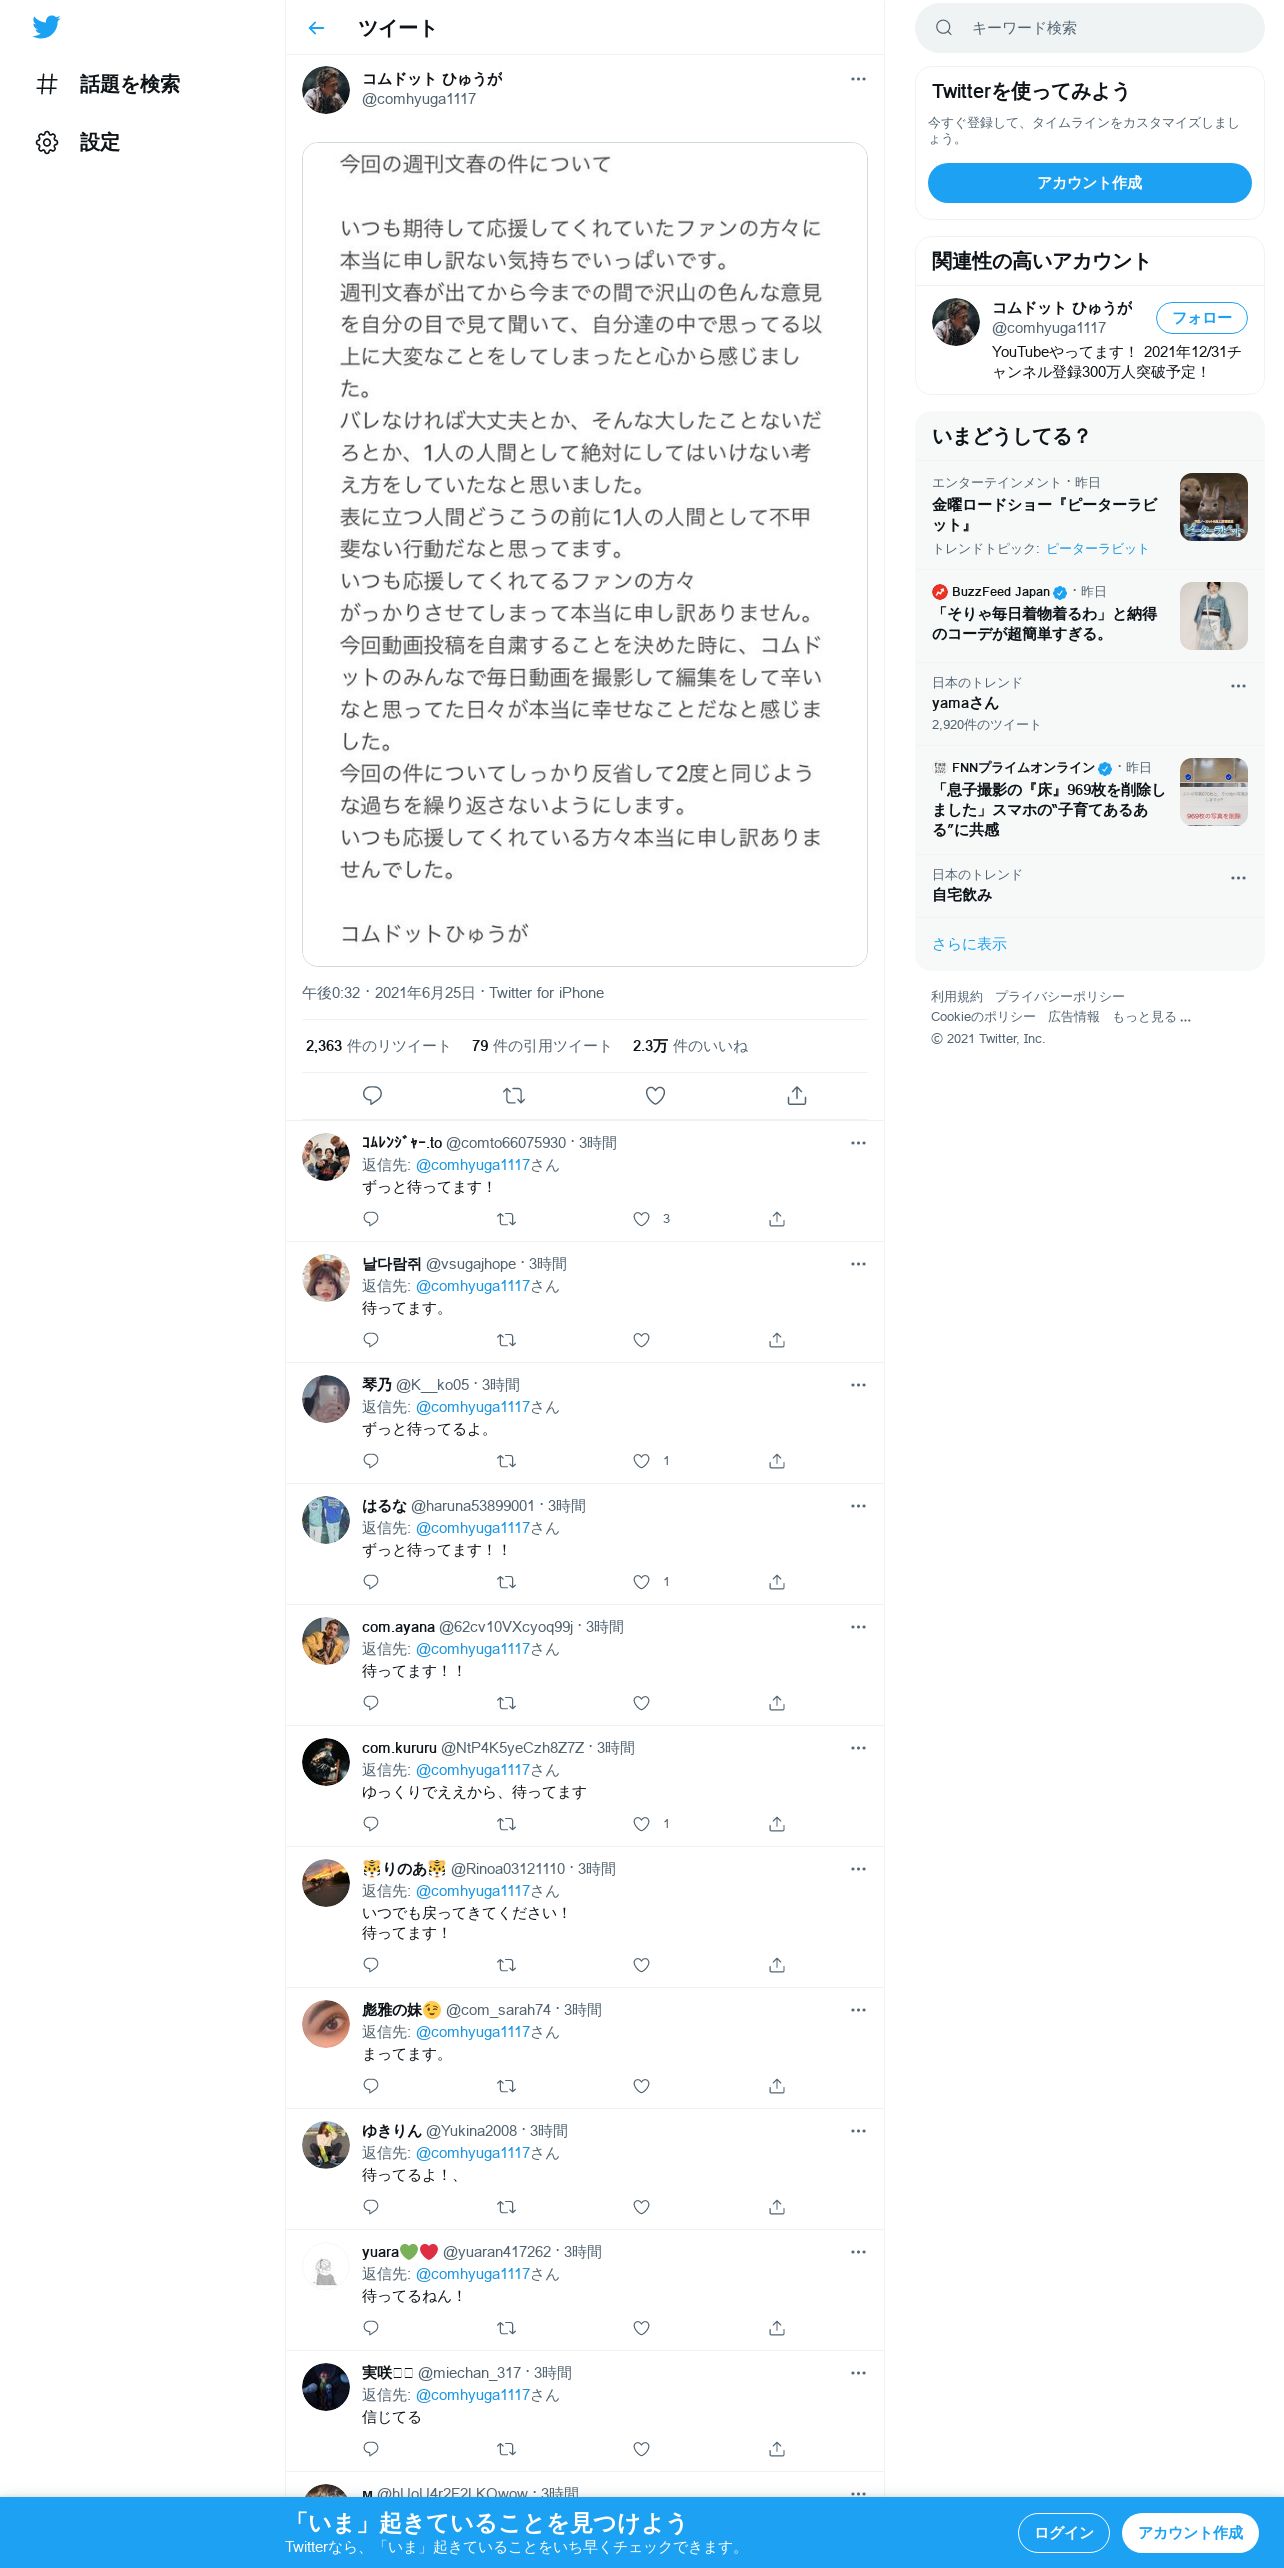Open more options on the main tweet
The width and height of the screenshot is (1284, 2568).
click(858, 79)
